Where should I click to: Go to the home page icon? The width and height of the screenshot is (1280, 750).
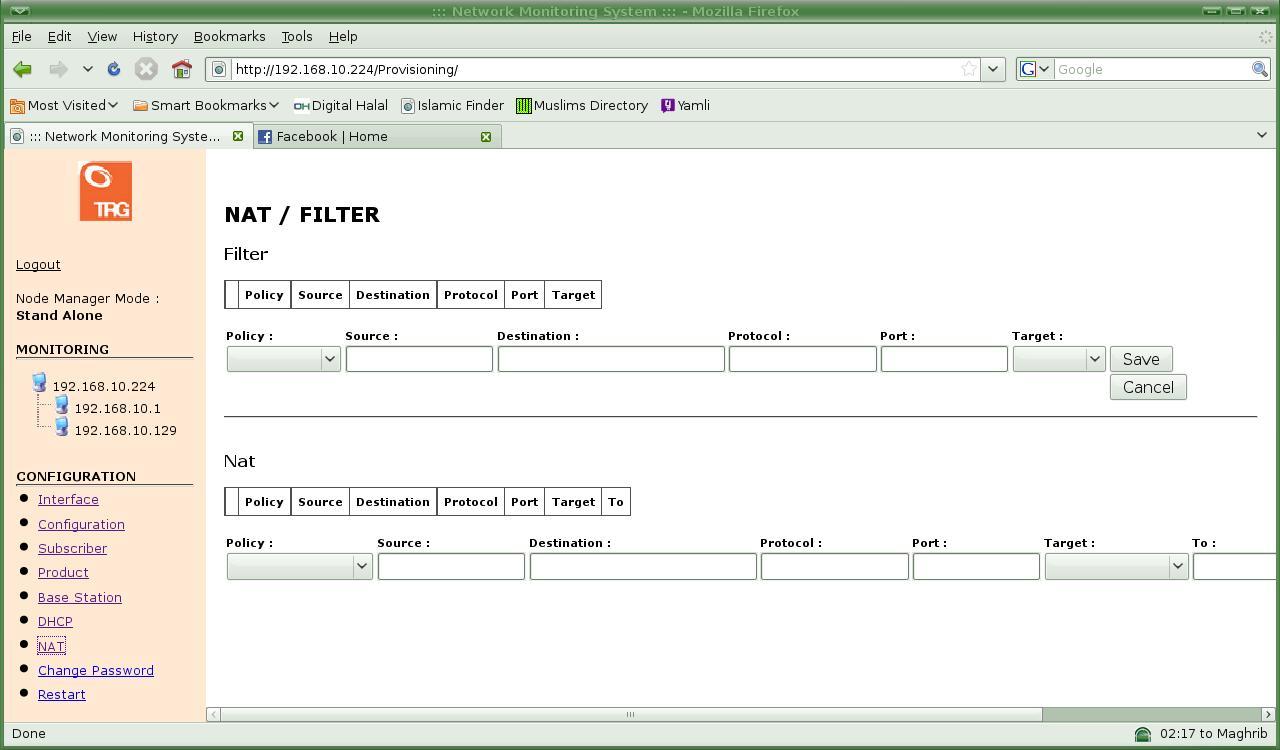click(181, 69)
